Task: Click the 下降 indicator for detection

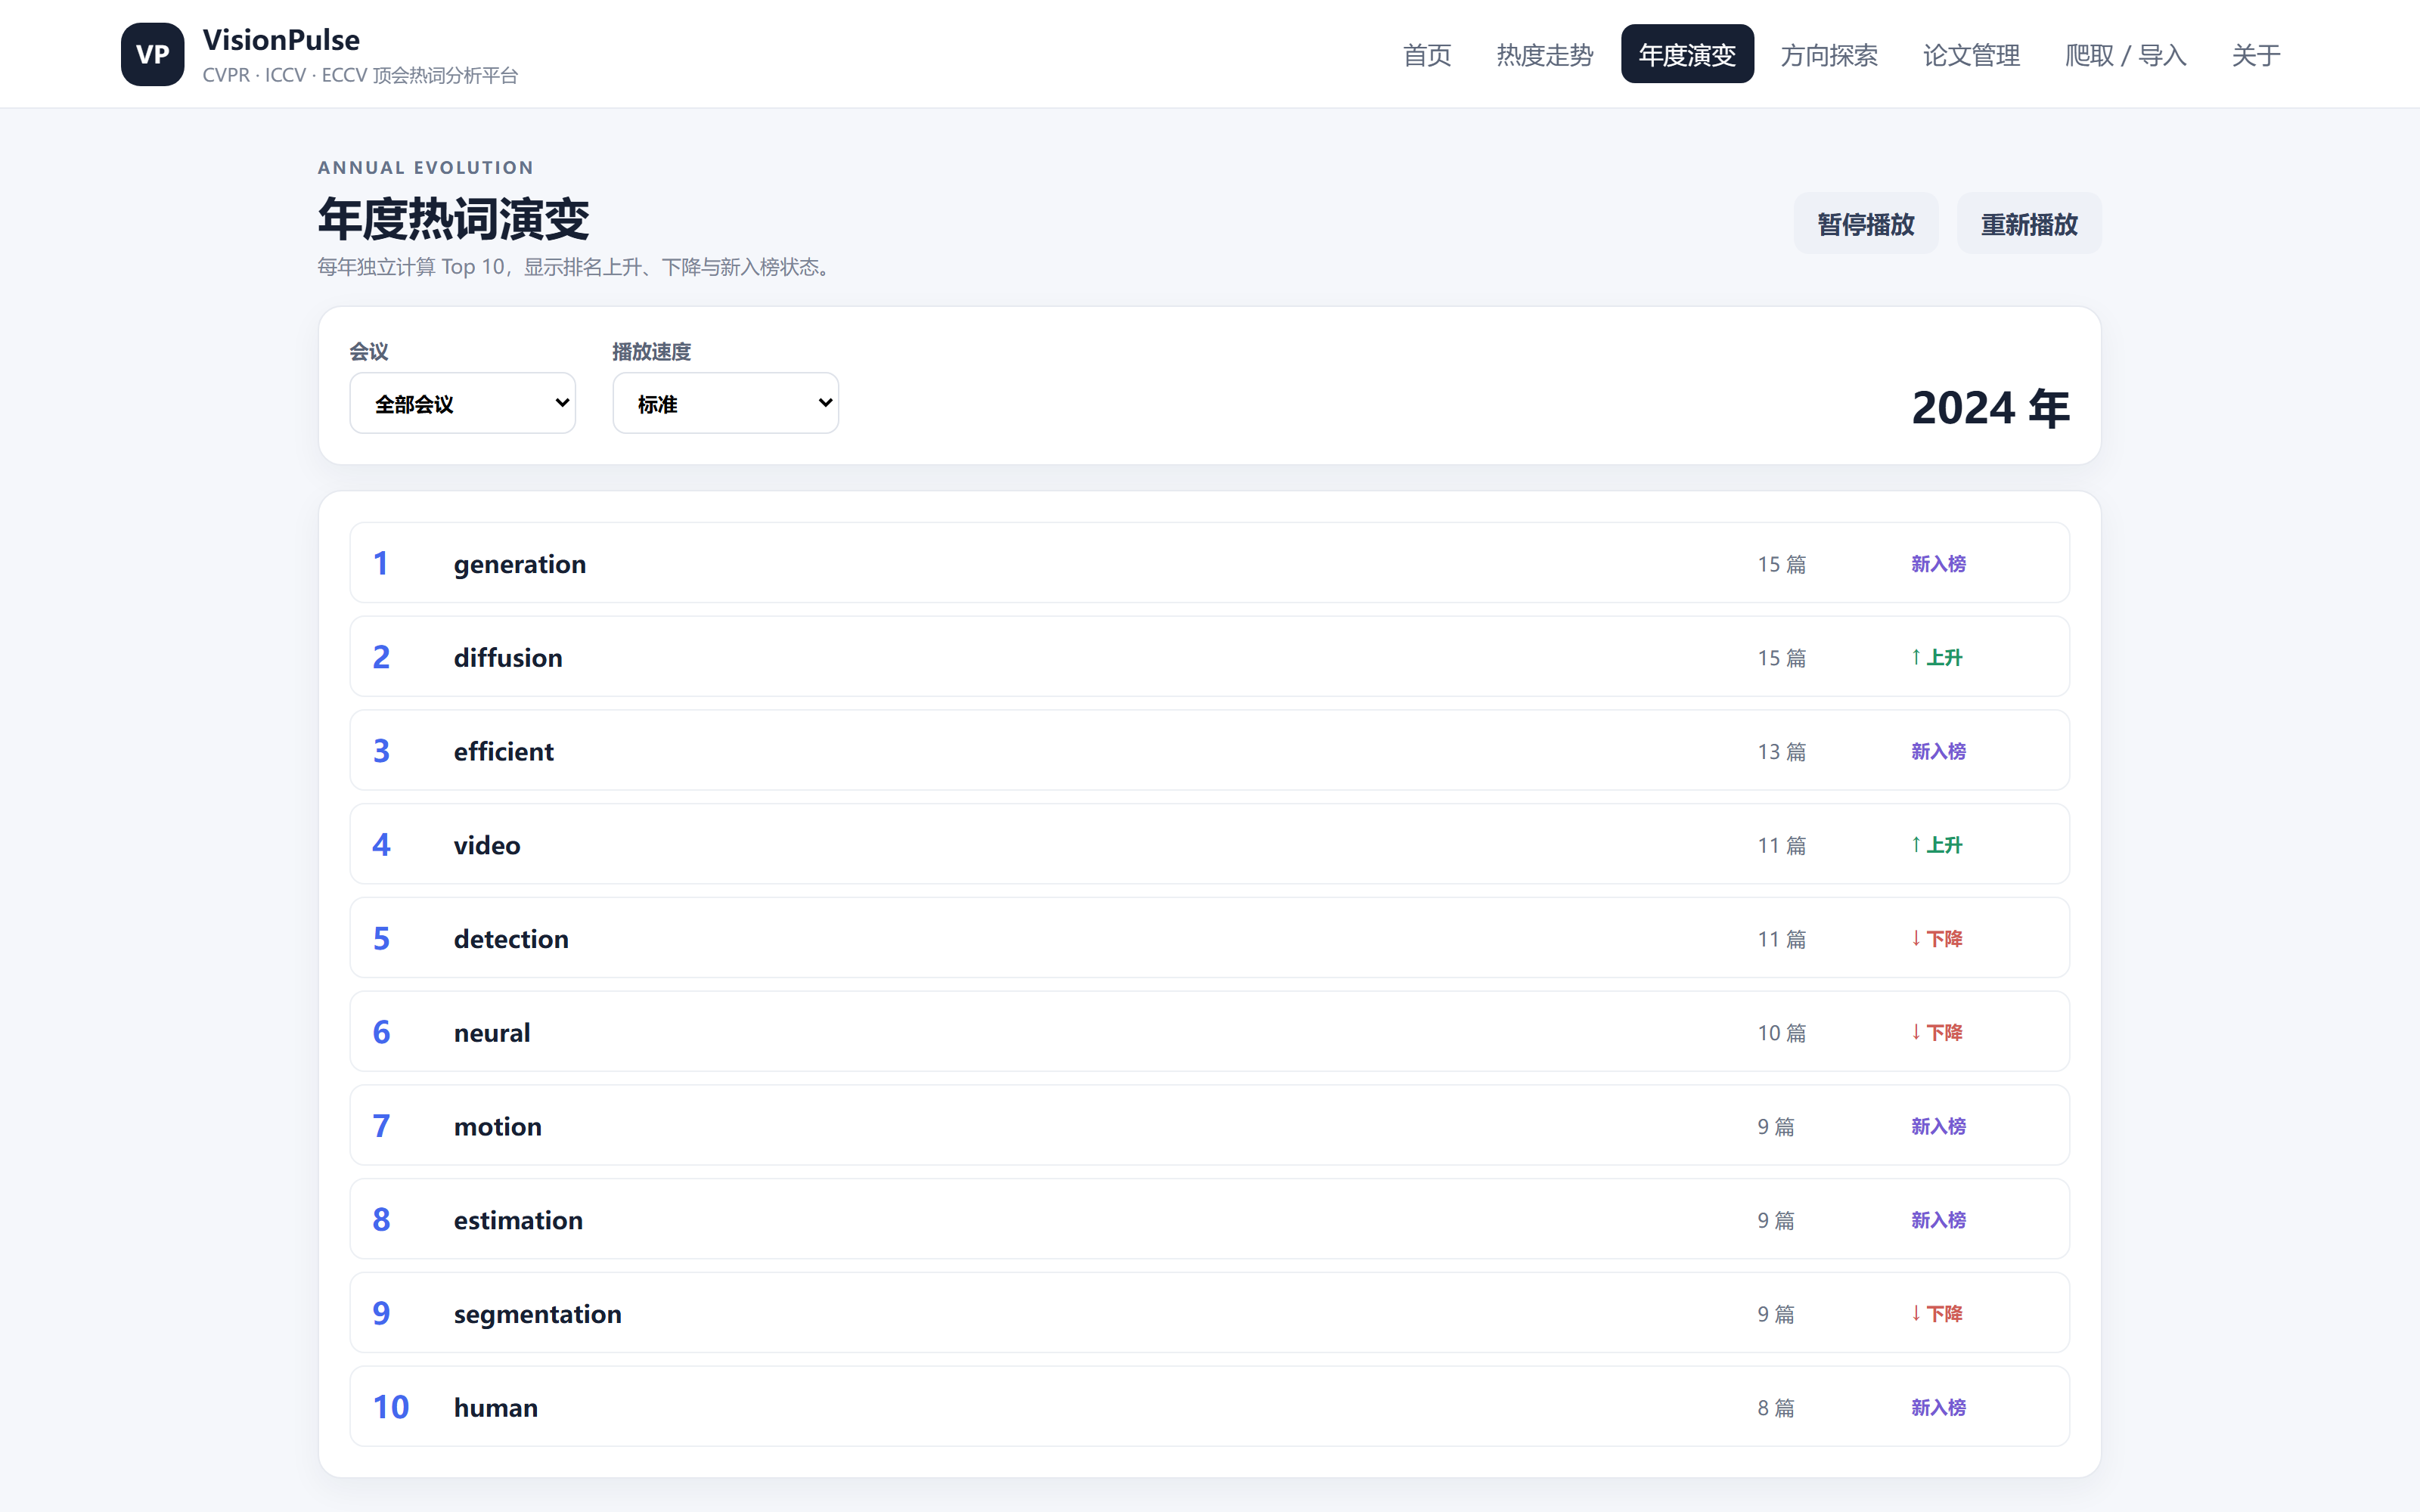Action: pos(1936,939)
